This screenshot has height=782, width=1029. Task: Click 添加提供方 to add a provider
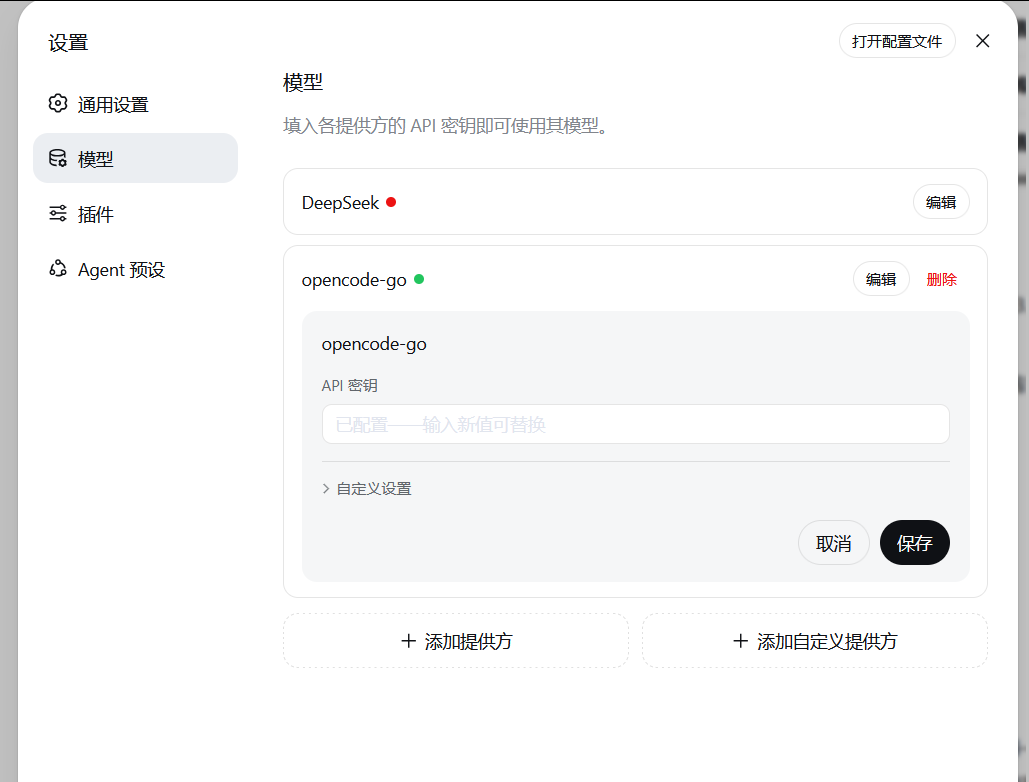tap(455, 641)
